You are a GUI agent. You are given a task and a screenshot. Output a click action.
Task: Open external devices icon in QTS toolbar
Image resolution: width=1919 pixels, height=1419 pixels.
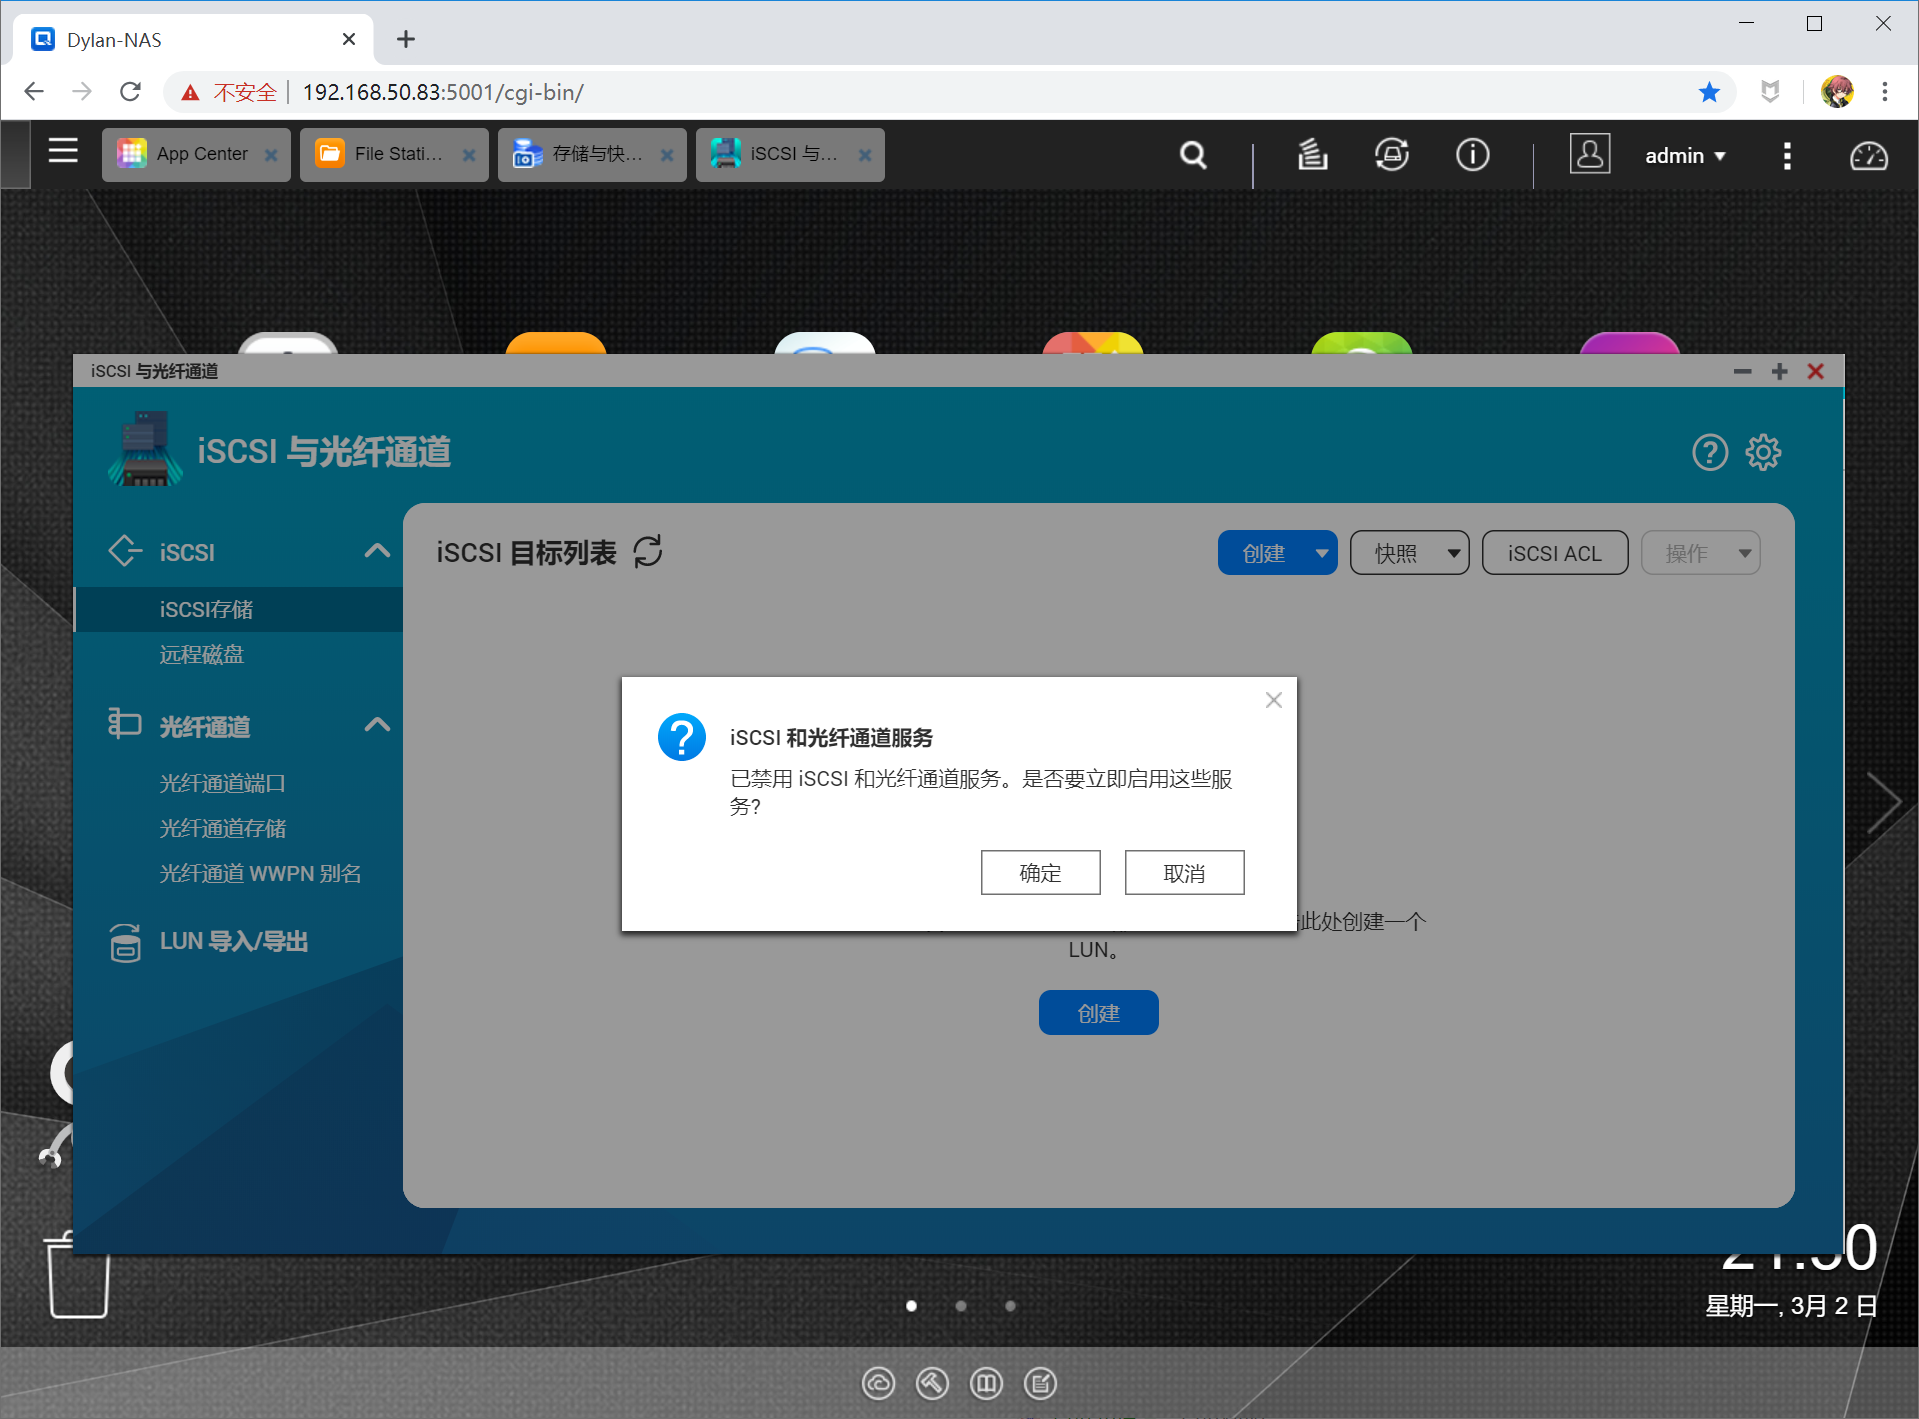(1392, 155)
